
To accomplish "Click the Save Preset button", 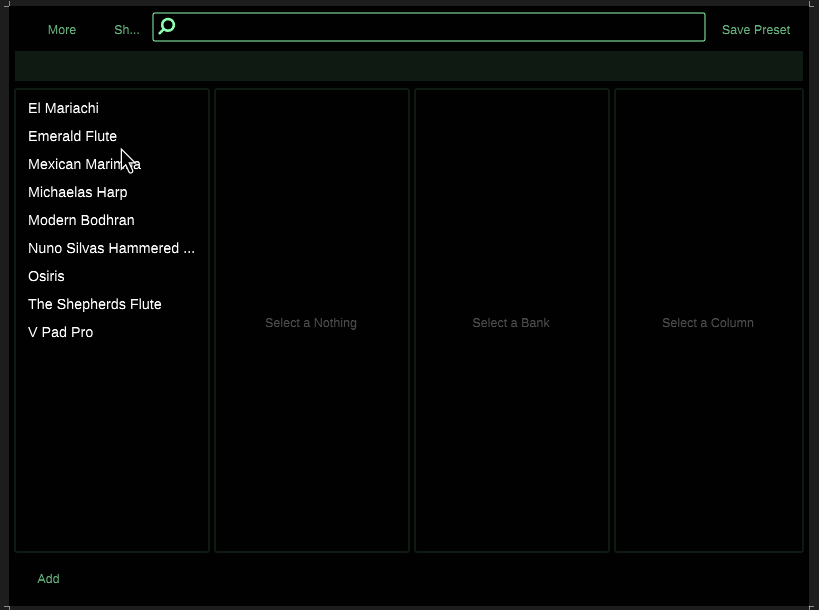I will (755, 30).
